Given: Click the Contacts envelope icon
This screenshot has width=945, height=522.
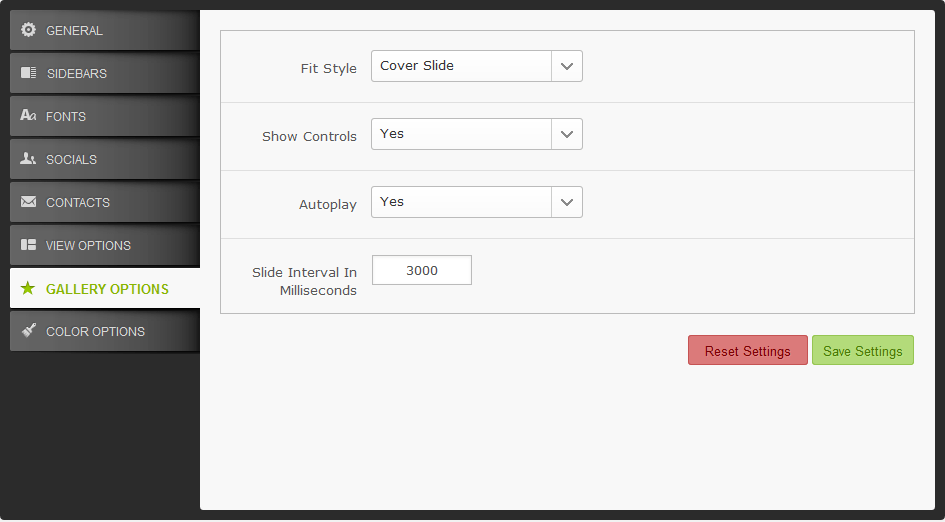Looking at the screenshot, I should tap(28, 201).
